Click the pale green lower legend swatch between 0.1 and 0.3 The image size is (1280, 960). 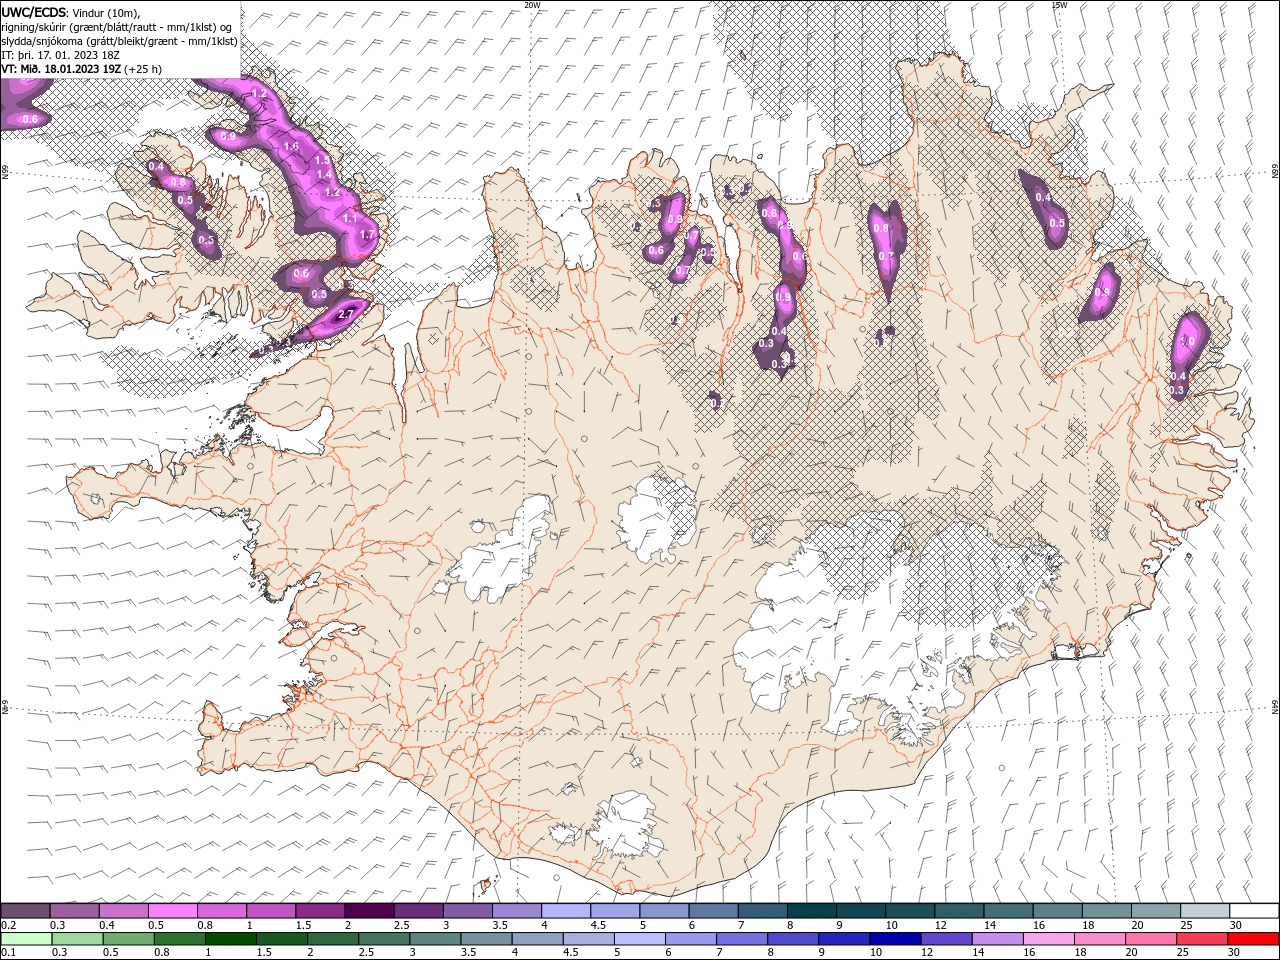coord(26,939)
